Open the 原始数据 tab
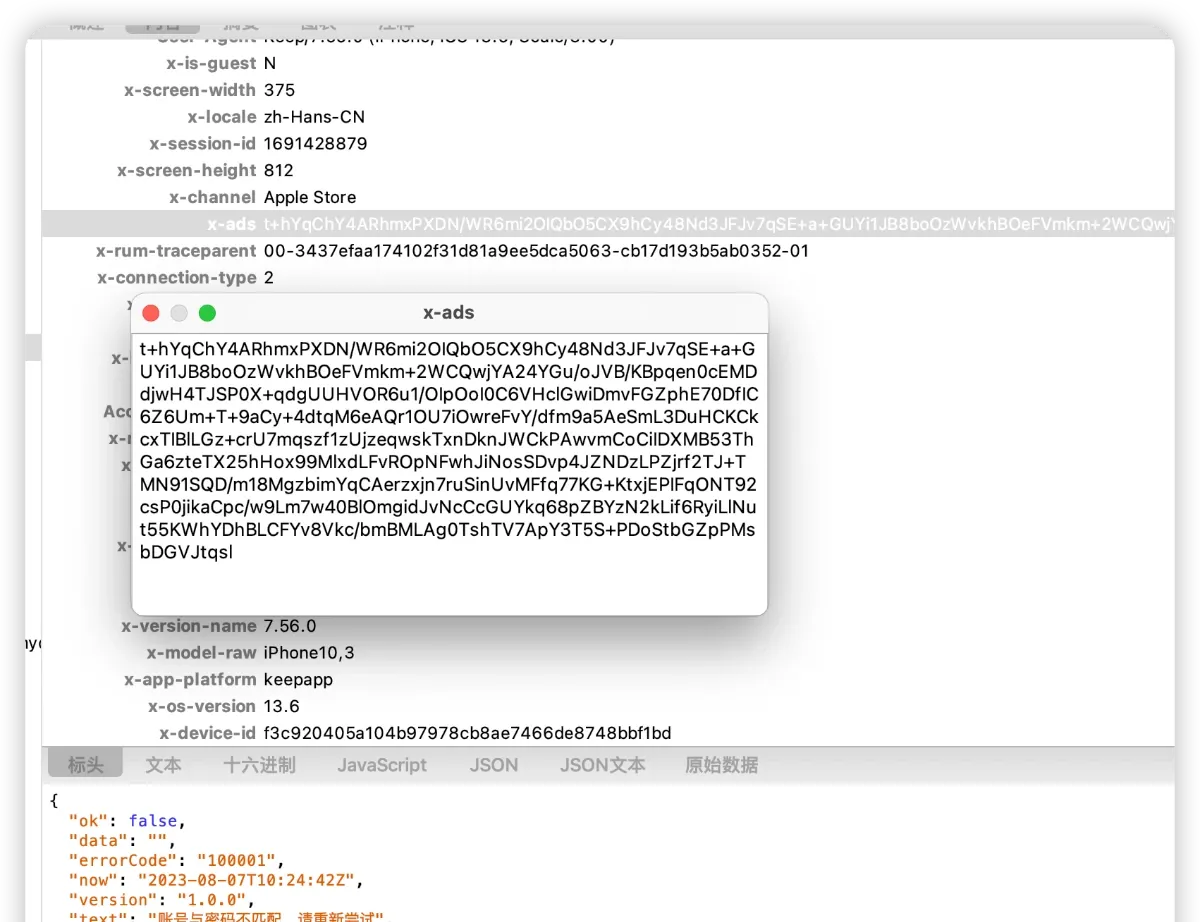 (721, 765)
